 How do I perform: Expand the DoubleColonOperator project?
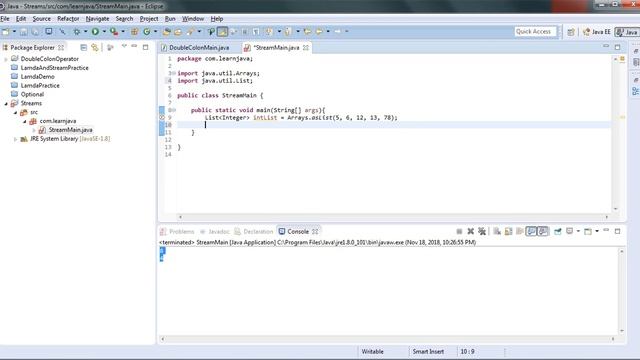point(6,59)
